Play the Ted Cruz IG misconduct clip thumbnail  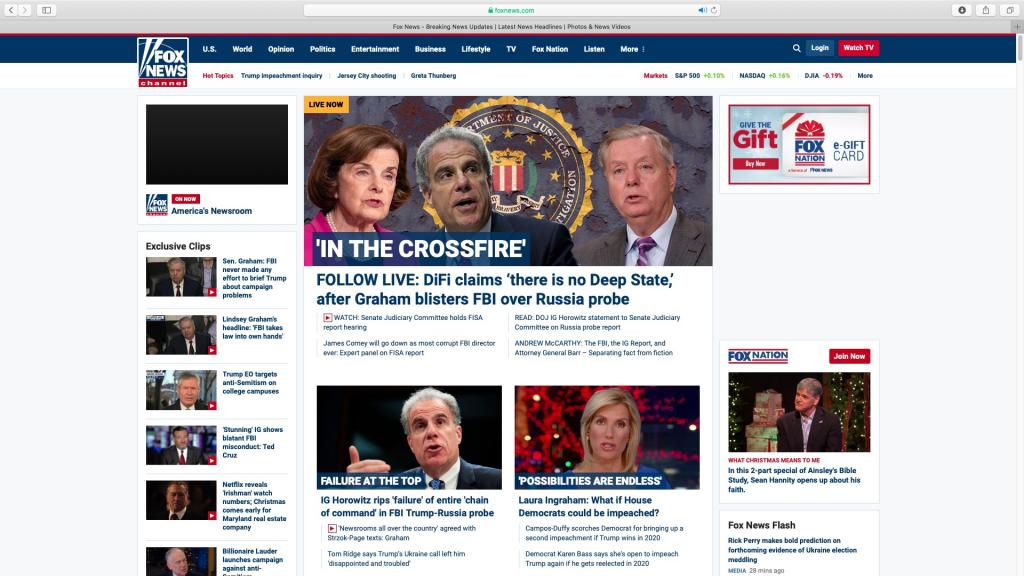[x=181, y=445]
